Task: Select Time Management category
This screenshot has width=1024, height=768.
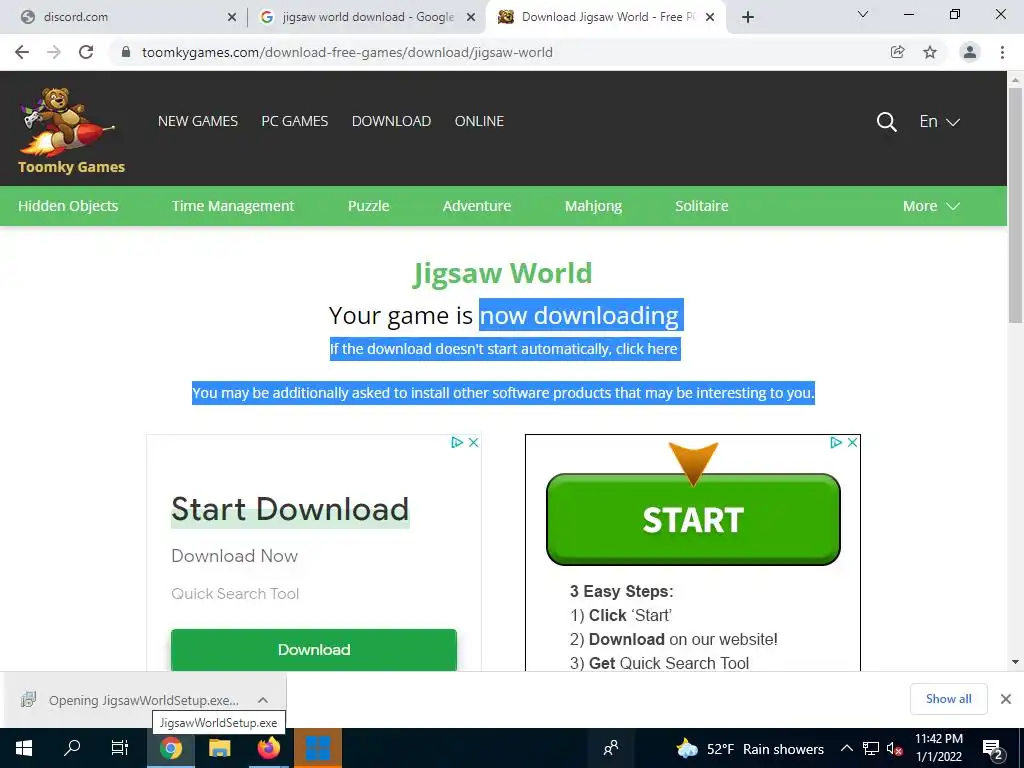Action: (233, 206)
